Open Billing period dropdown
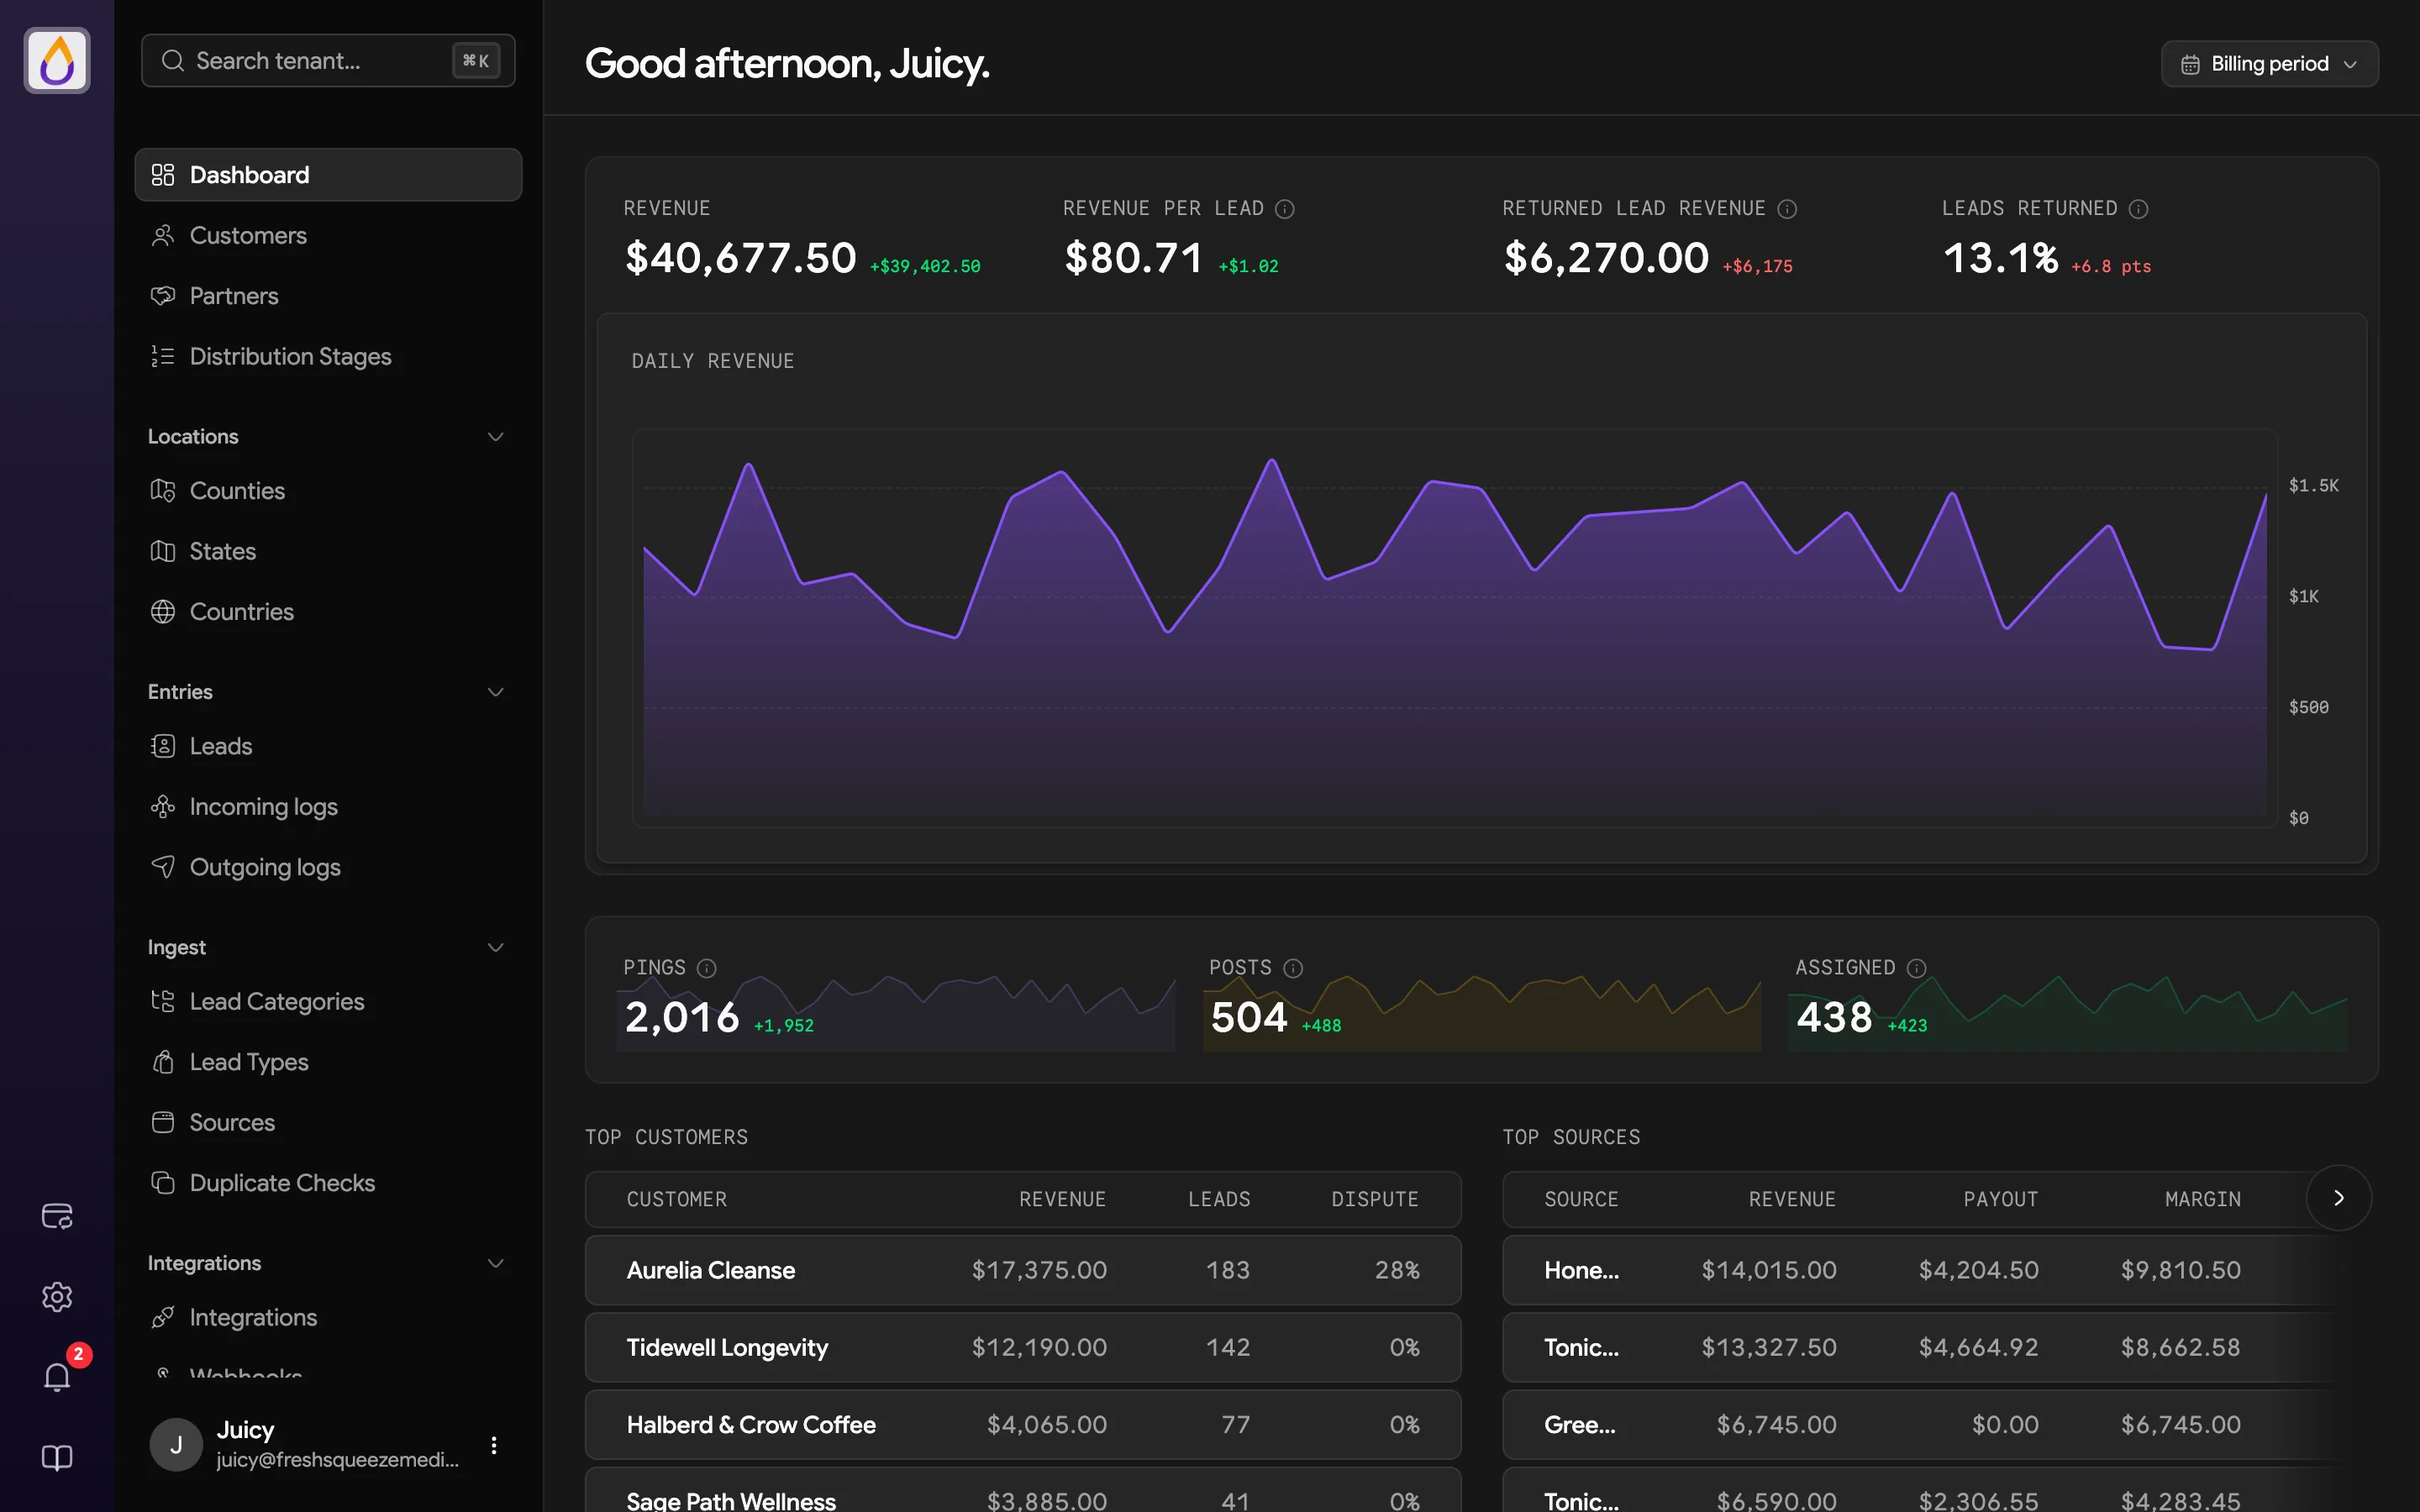2420x1512 pixels. 2269,64
